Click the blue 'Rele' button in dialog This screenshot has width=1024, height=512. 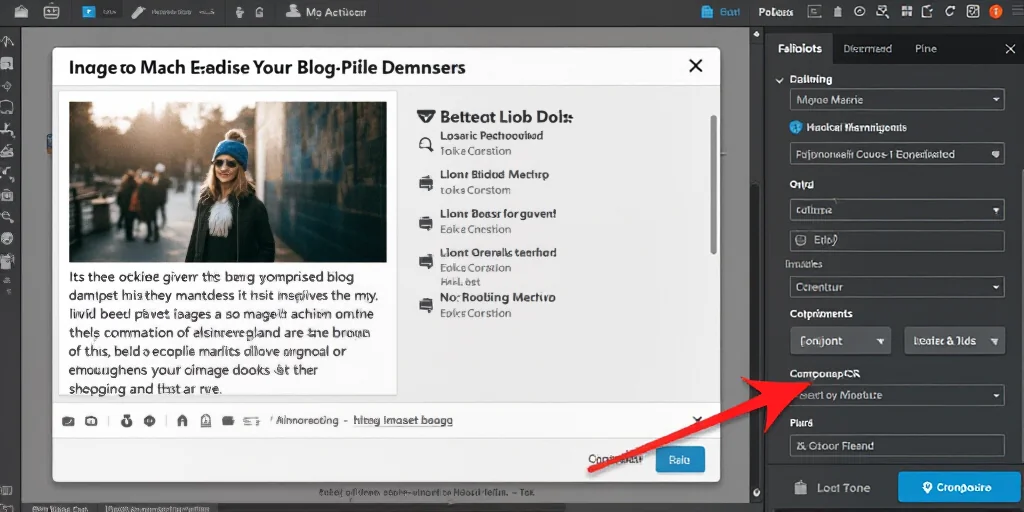pyautogui.click(x=680, y=460)
